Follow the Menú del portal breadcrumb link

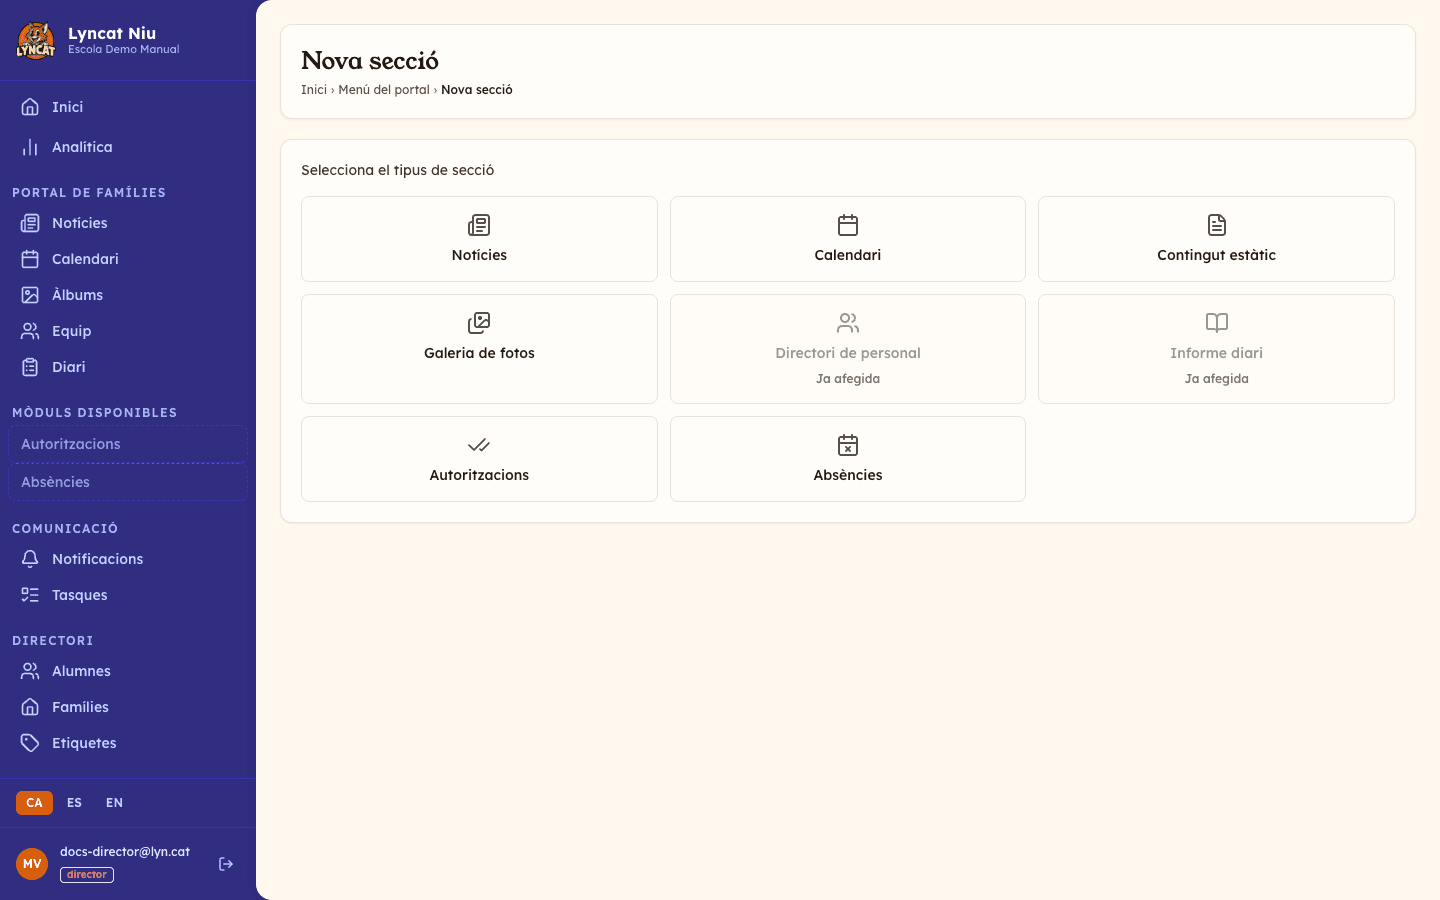(x=384, y=90)
